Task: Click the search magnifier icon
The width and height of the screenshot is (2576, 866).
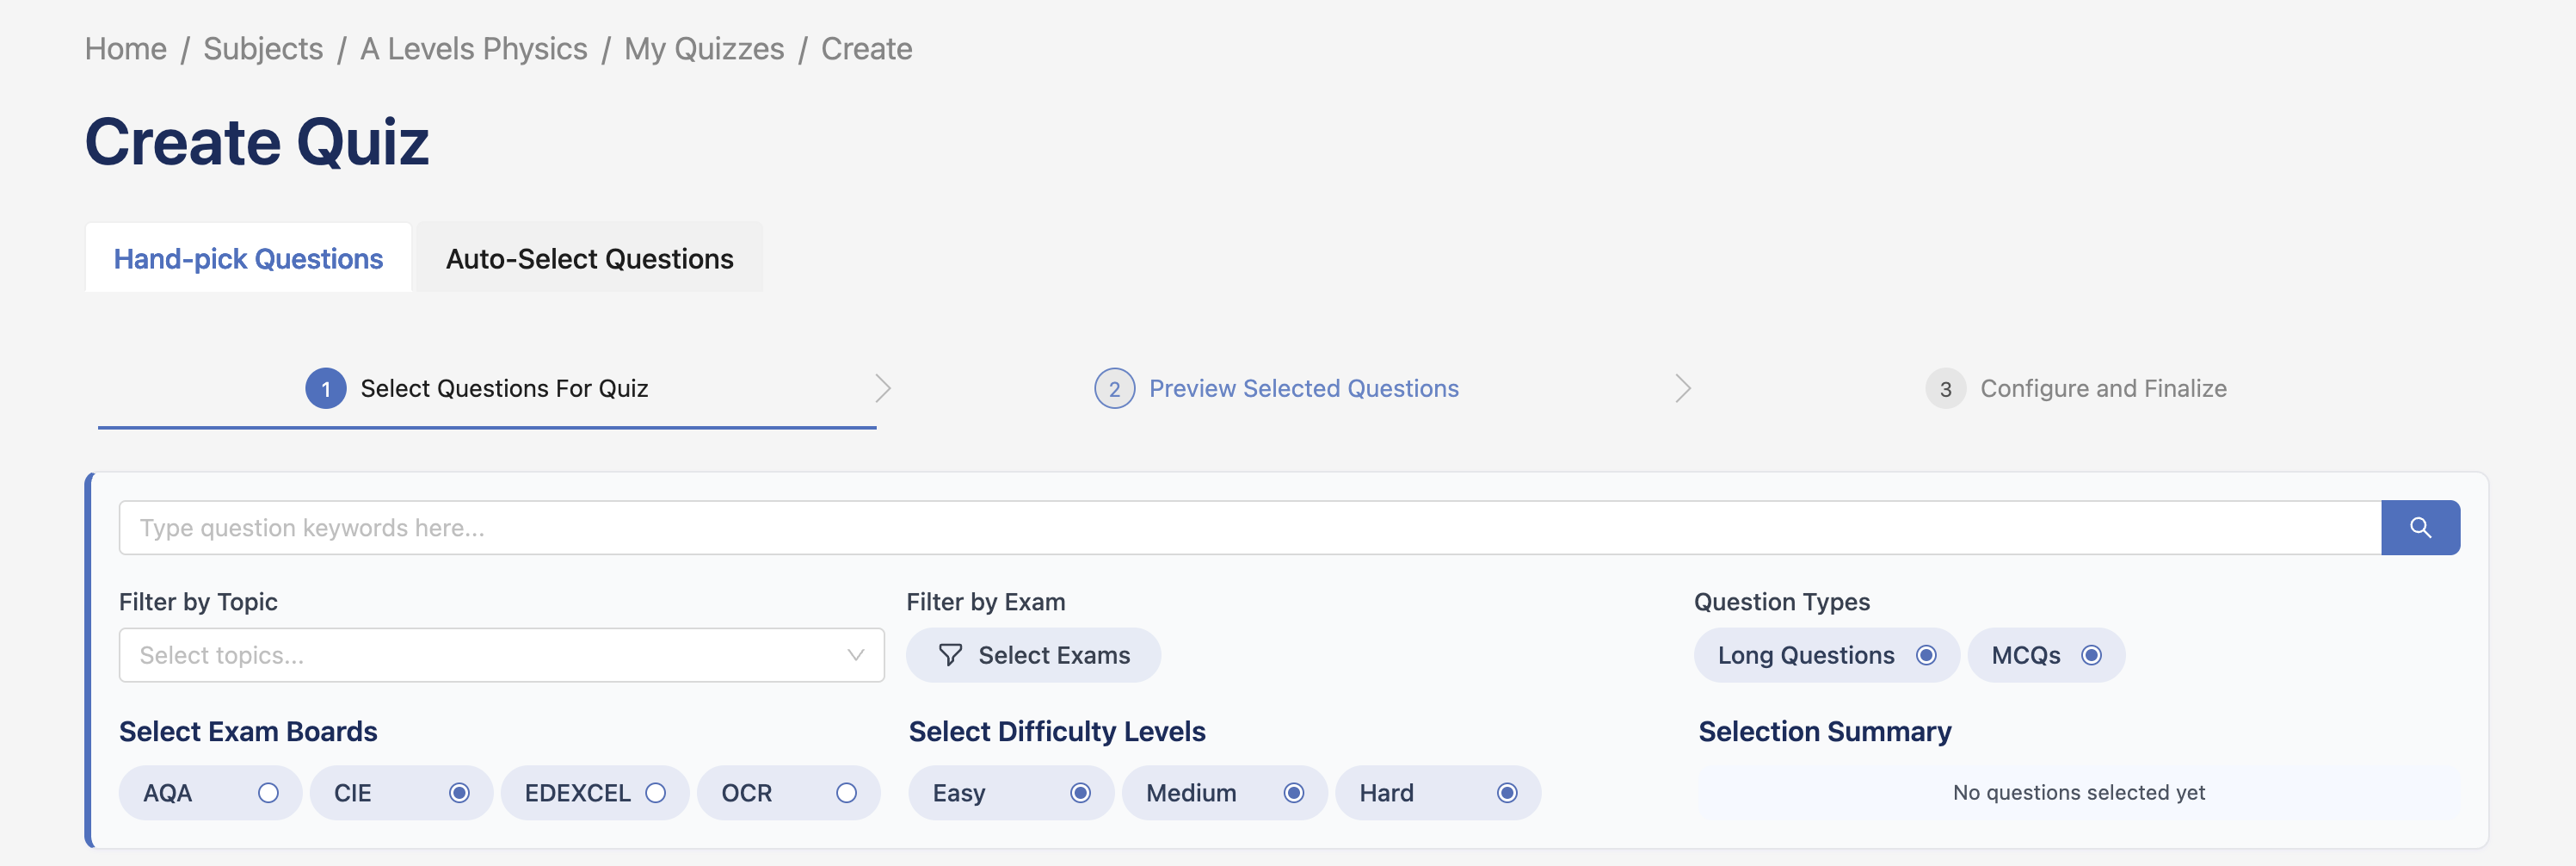Action: click(2420, 527)
